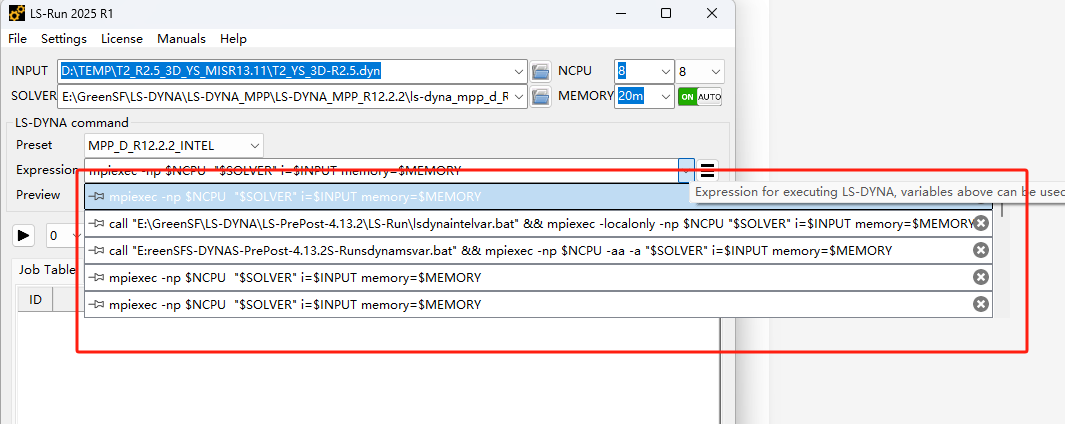1065x424 pixels.
Task: Remove the last expression entry in list
Action: (x=981, y=304)
